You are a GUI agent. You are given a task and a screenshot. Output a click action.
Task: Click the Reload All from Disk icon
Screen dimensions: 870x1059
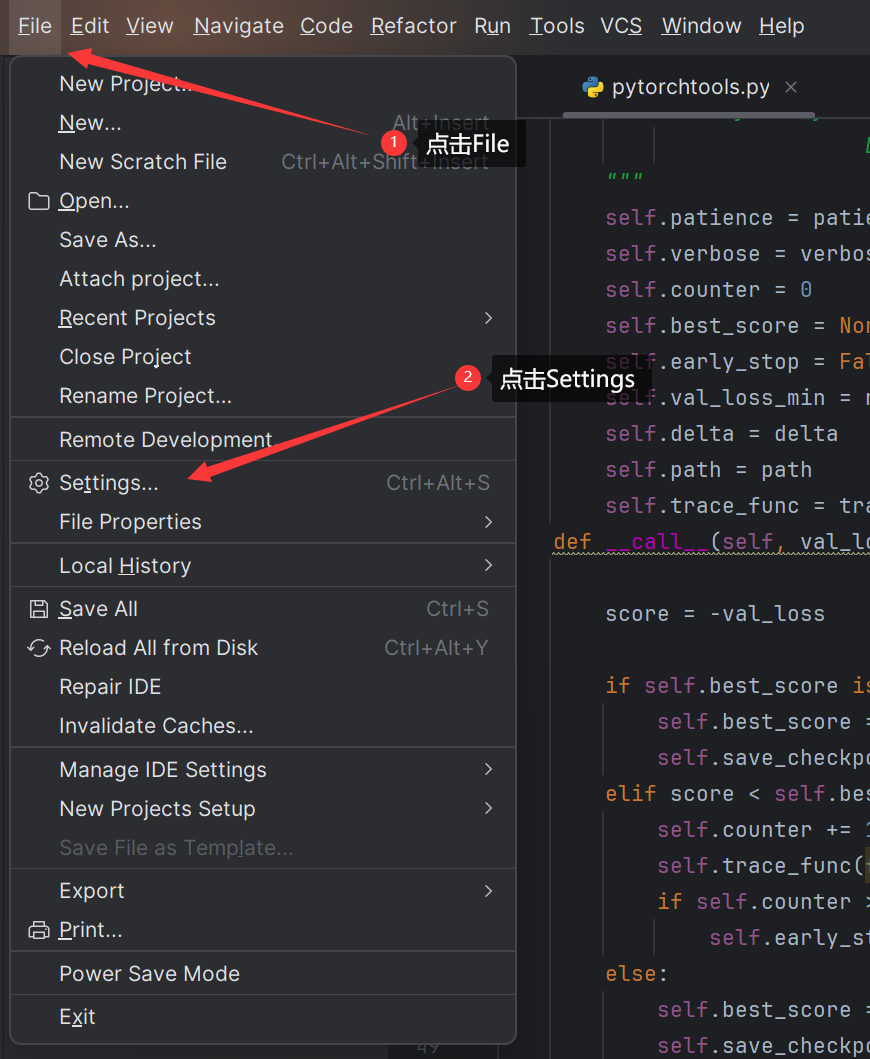tap(39, 649)
